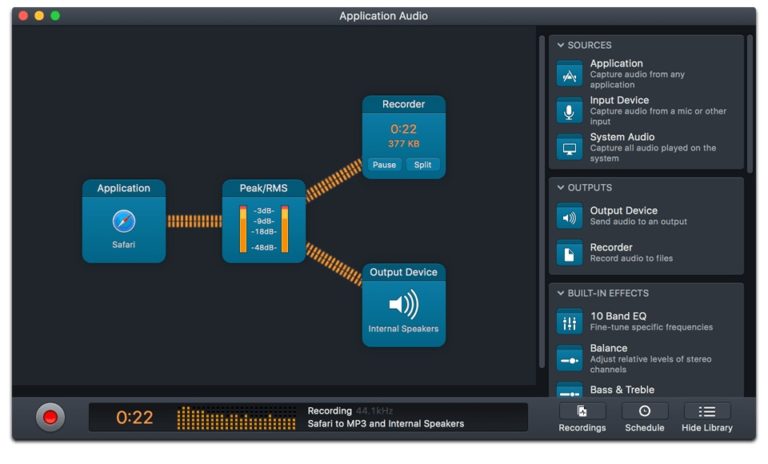
Task: Click the Output Device speaker icon in library
Action: [569, 217]
